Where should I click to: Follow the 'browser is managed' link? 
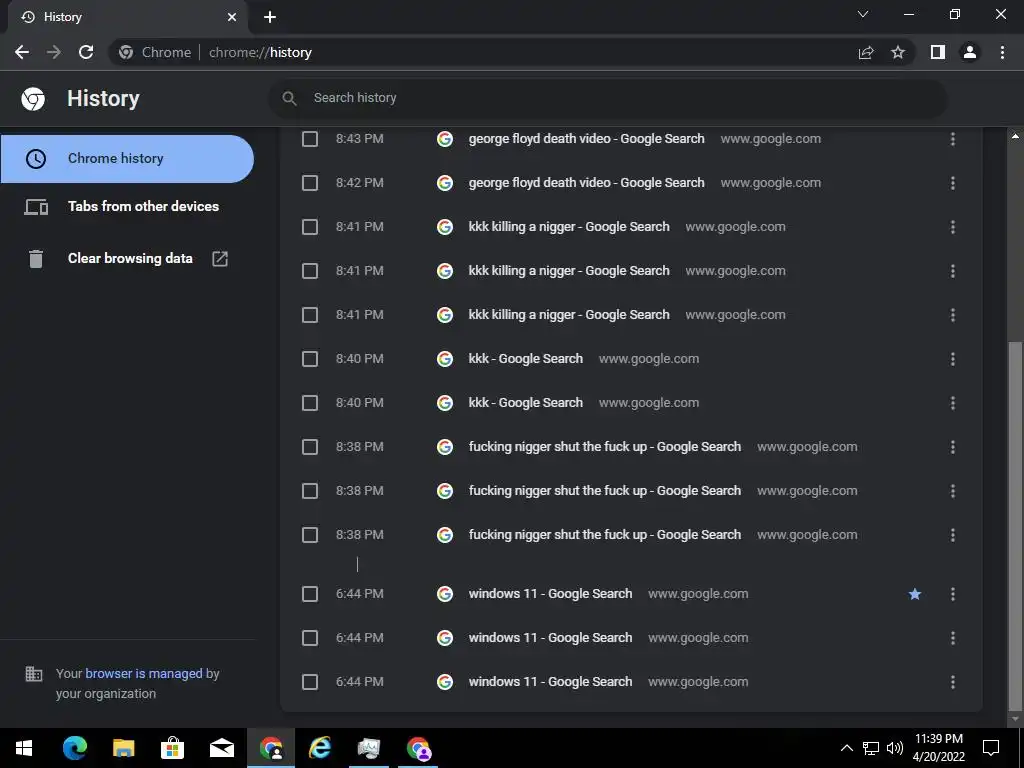144,673
